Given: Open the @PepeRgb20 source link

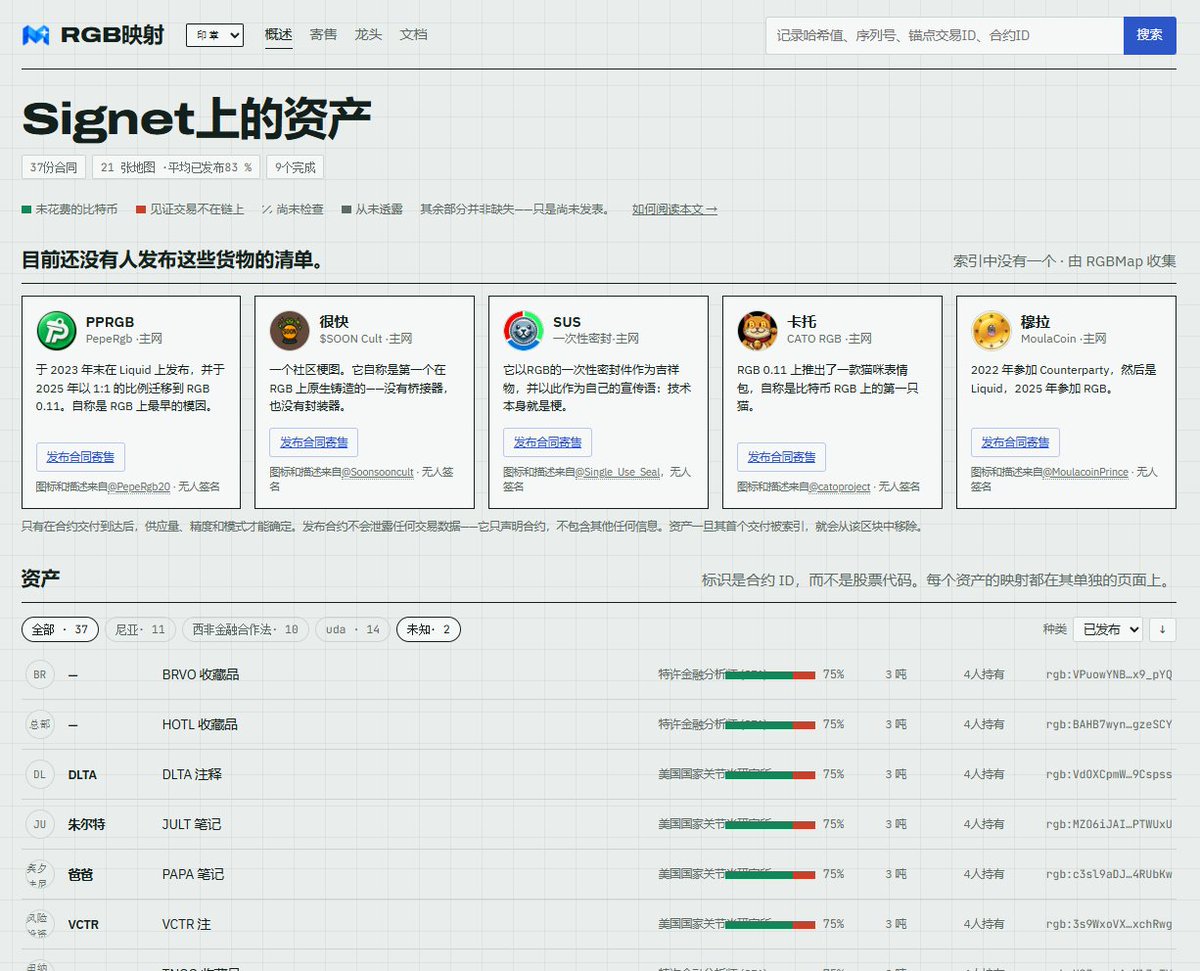Looking at the screenshot, I should 141,487.
